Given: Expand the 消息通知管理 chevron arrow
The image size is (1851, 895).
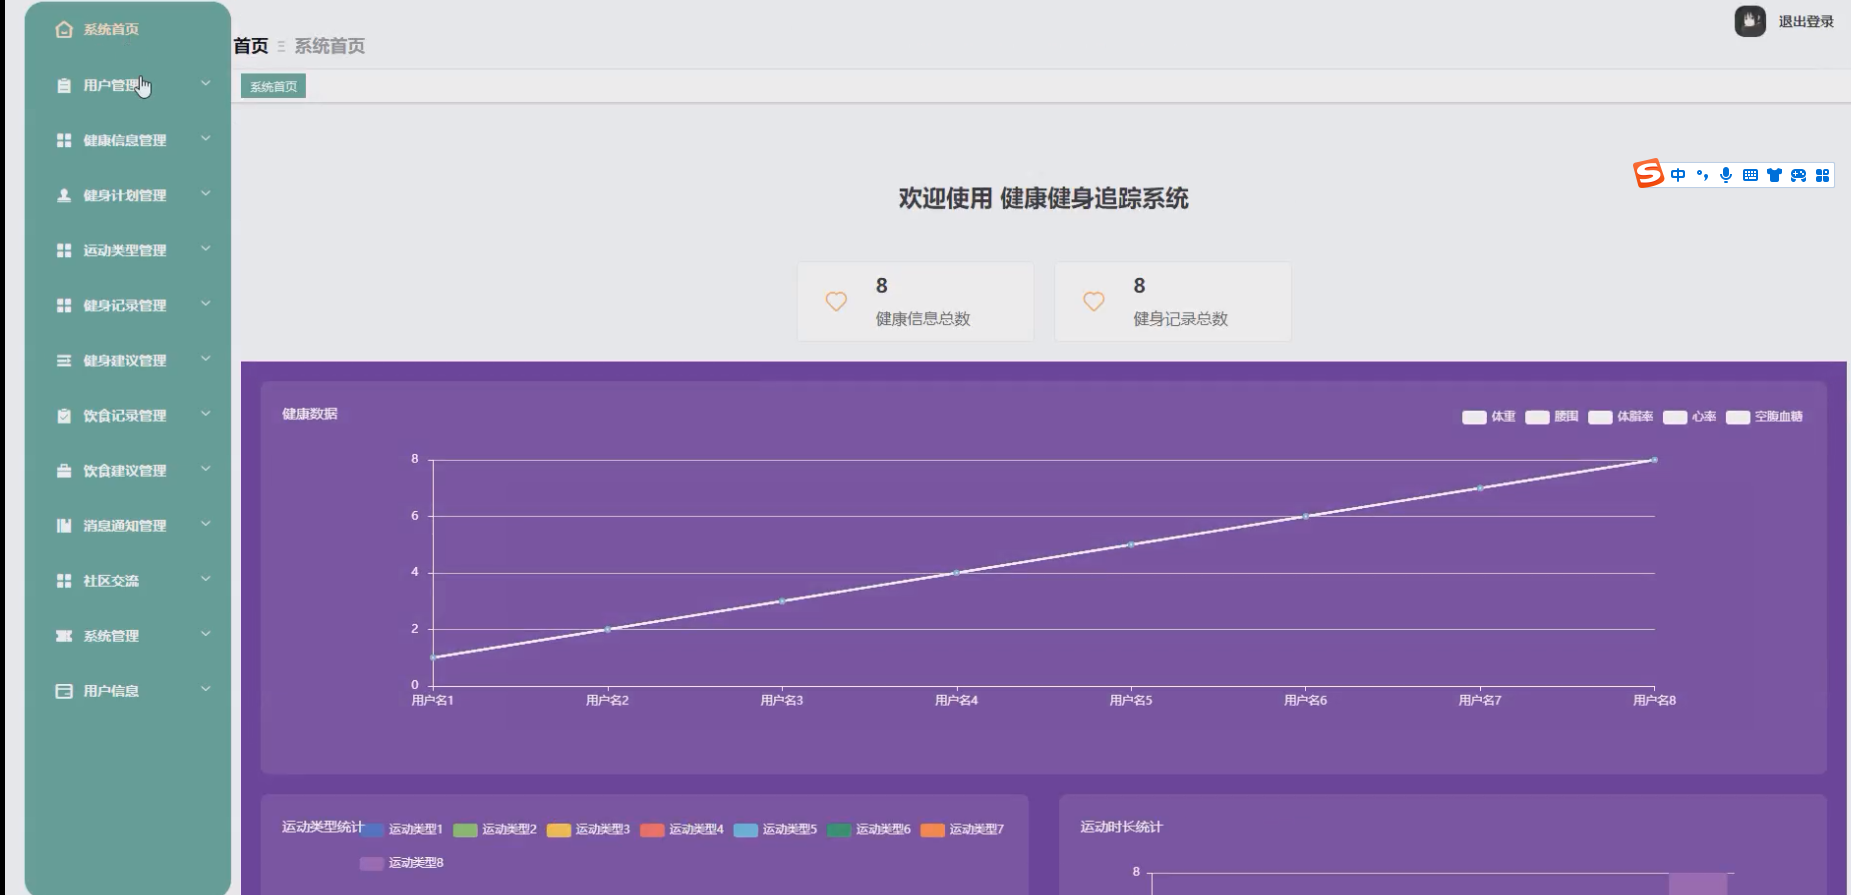Looking at the screenshot, I should pos(206,523).
